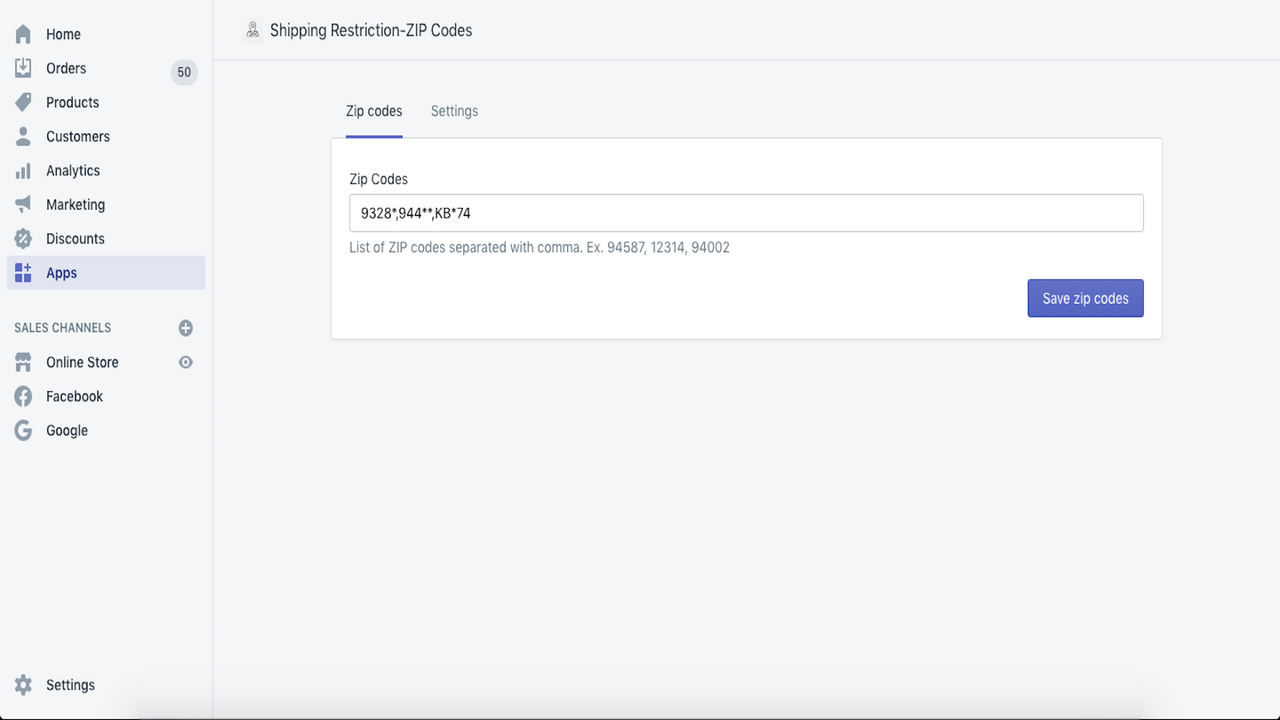
Task: Open Online Store from the sidebar
Action: [83, 362]
